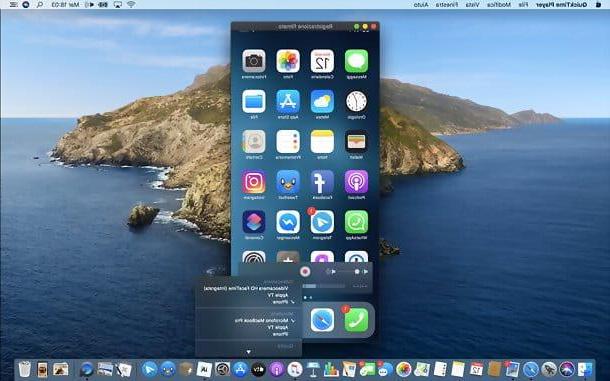Open Siri icon in the Mac dock
The height and width of the screenshot is (381, 610).
(566, 369)
